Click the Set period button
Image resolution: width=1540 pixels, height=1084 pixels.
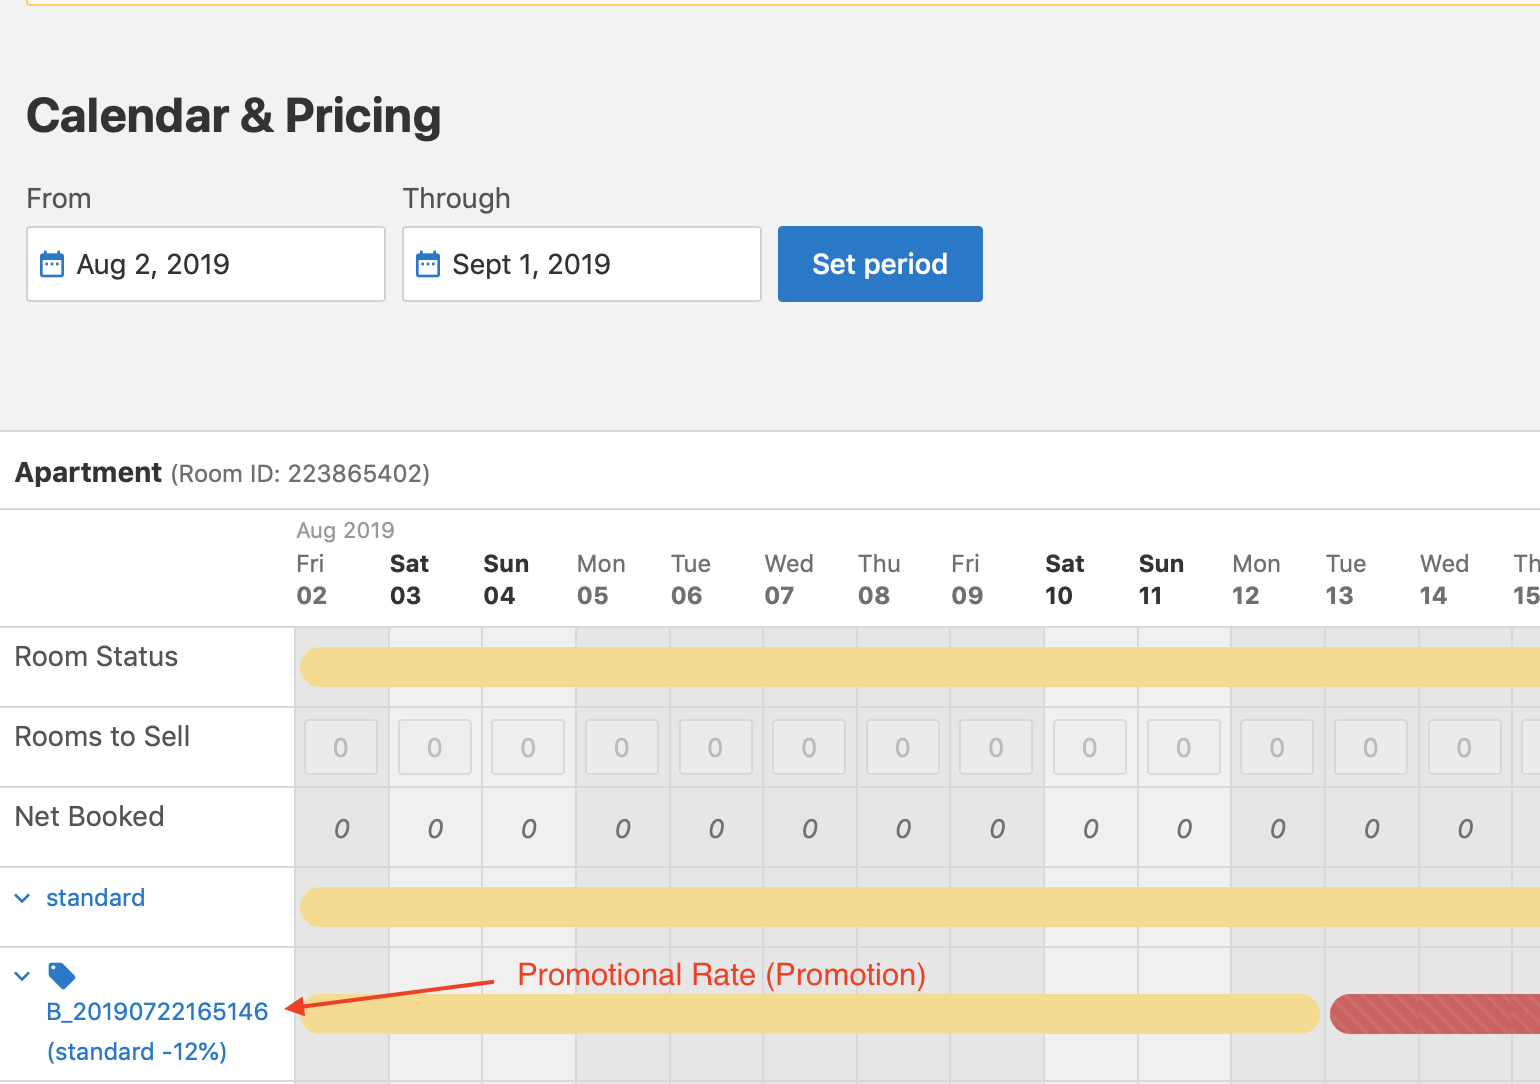(880, 264)
